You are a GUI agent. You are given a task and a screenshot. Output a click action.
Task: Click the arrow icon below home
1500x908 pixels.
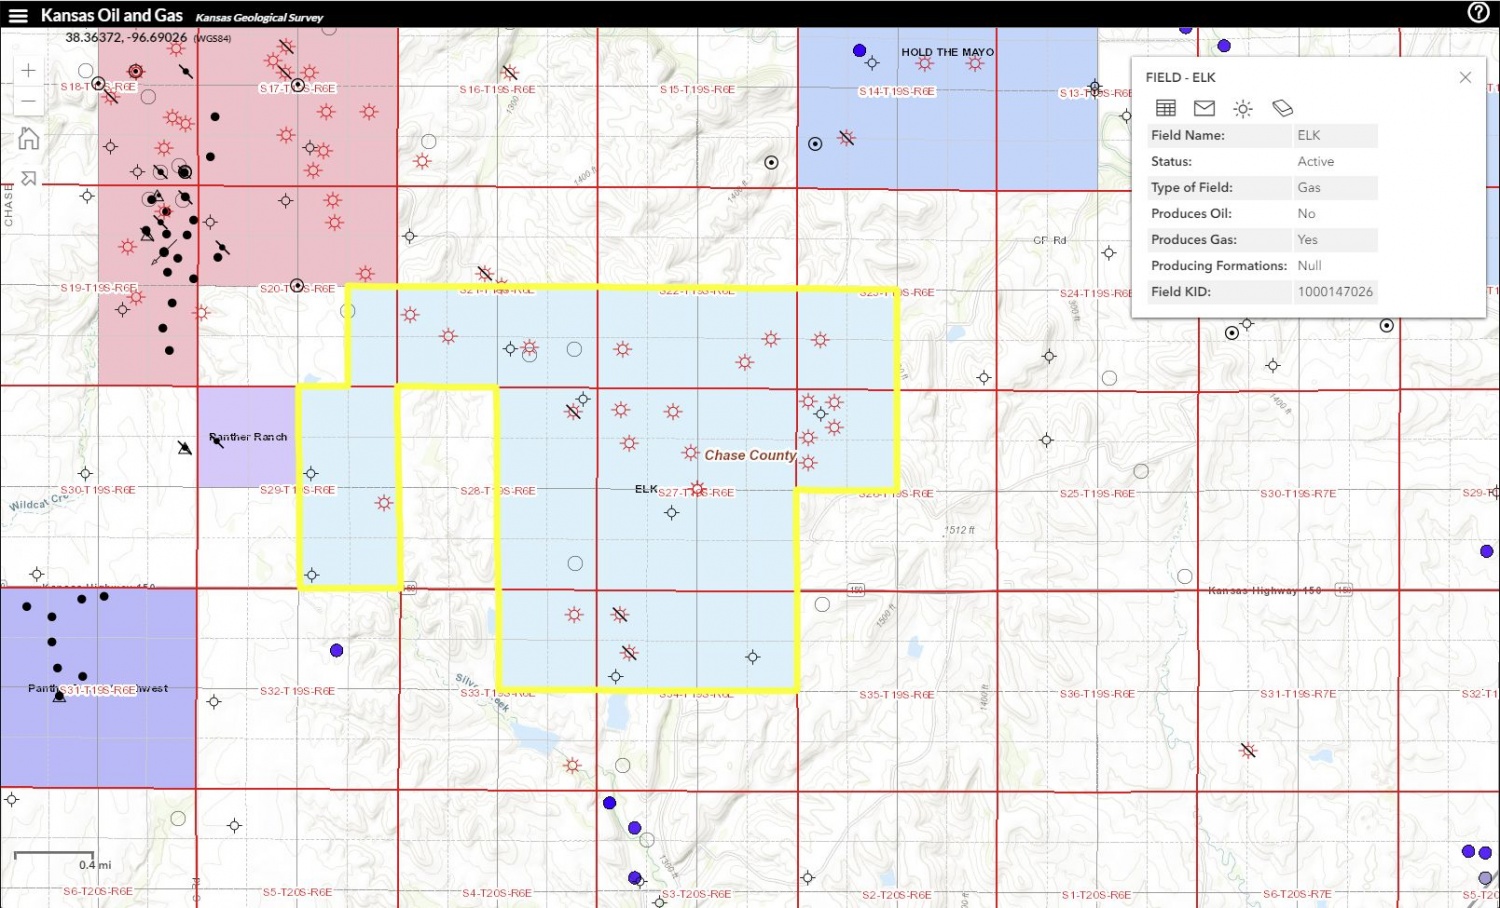[28, 178]
